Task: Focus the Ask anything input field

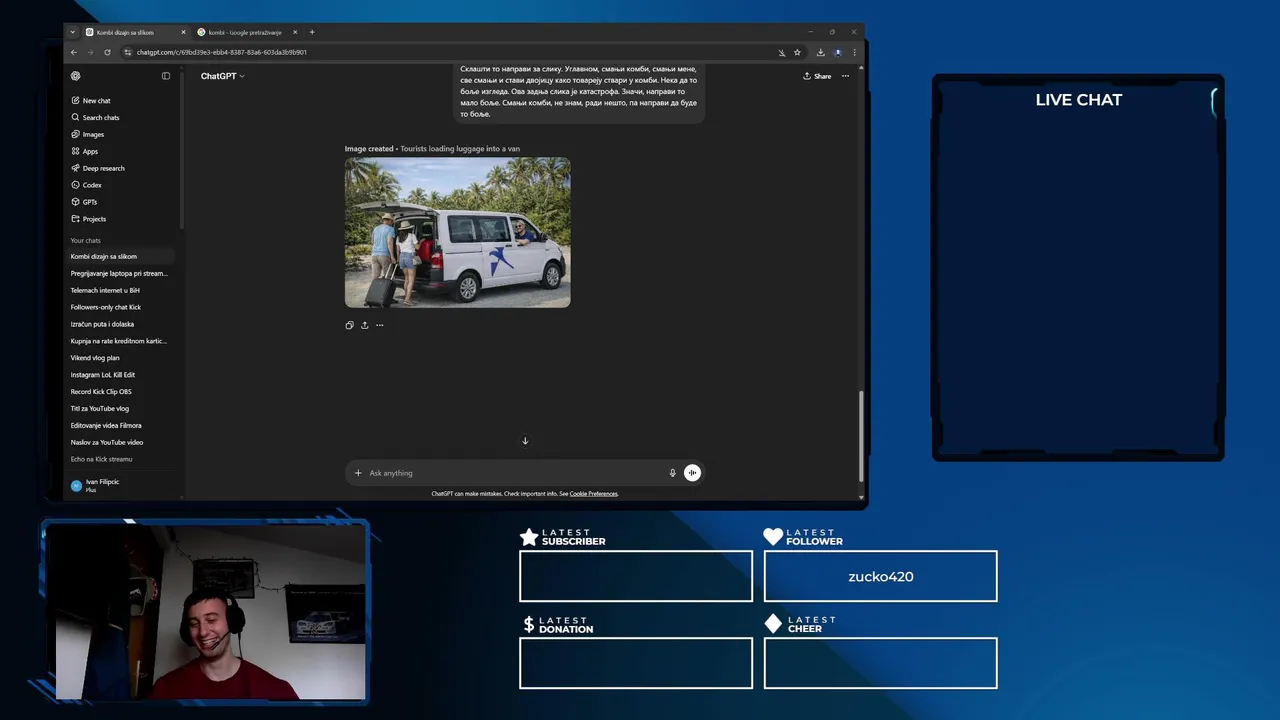Action: pyautogui.click(x=515, y=473)
